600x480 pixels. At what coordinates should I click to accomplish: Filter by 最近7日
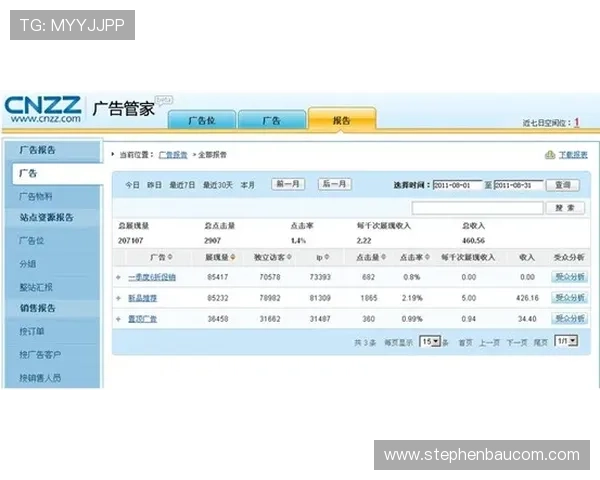[x=182, y=185]
